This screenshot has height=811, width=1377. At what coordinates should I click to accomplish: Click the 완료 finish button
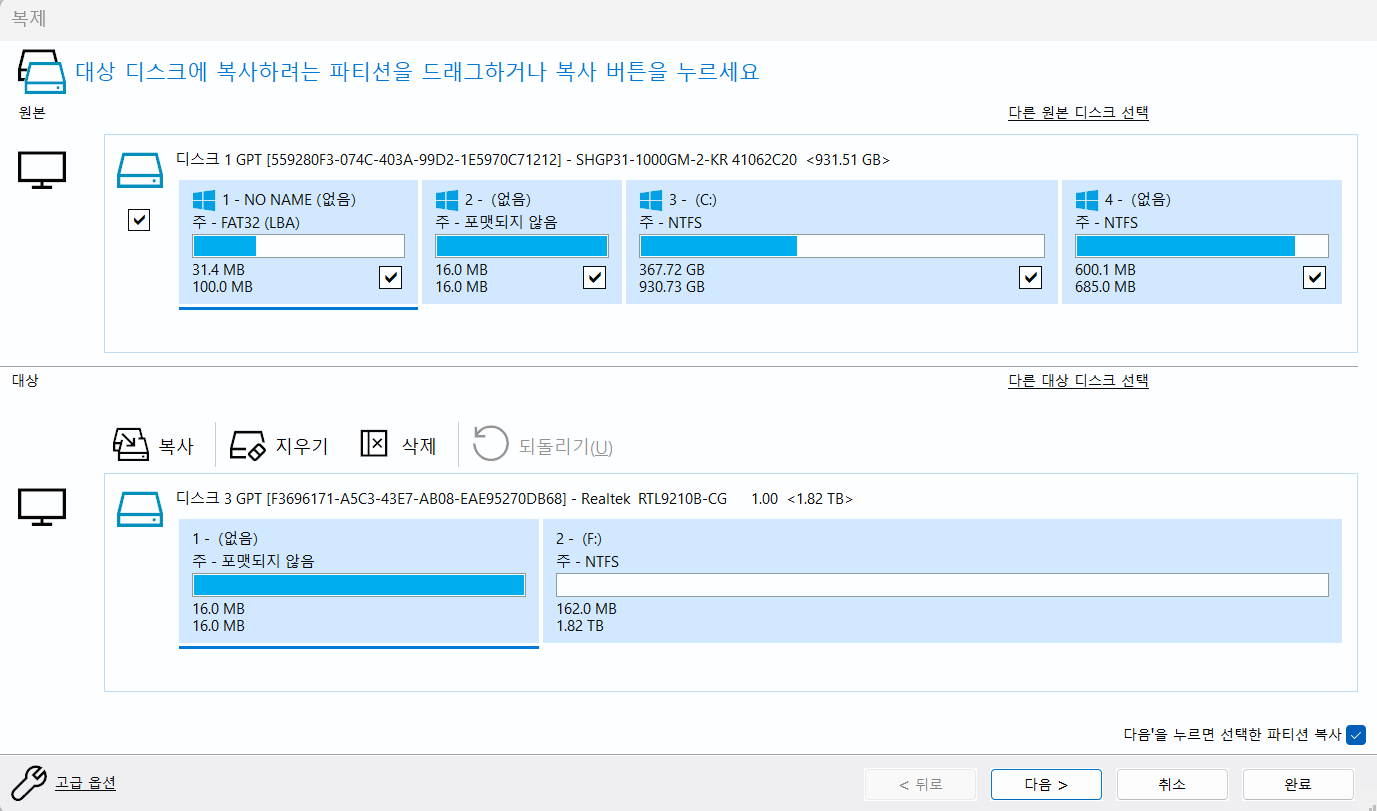(x=1298, y=785)
